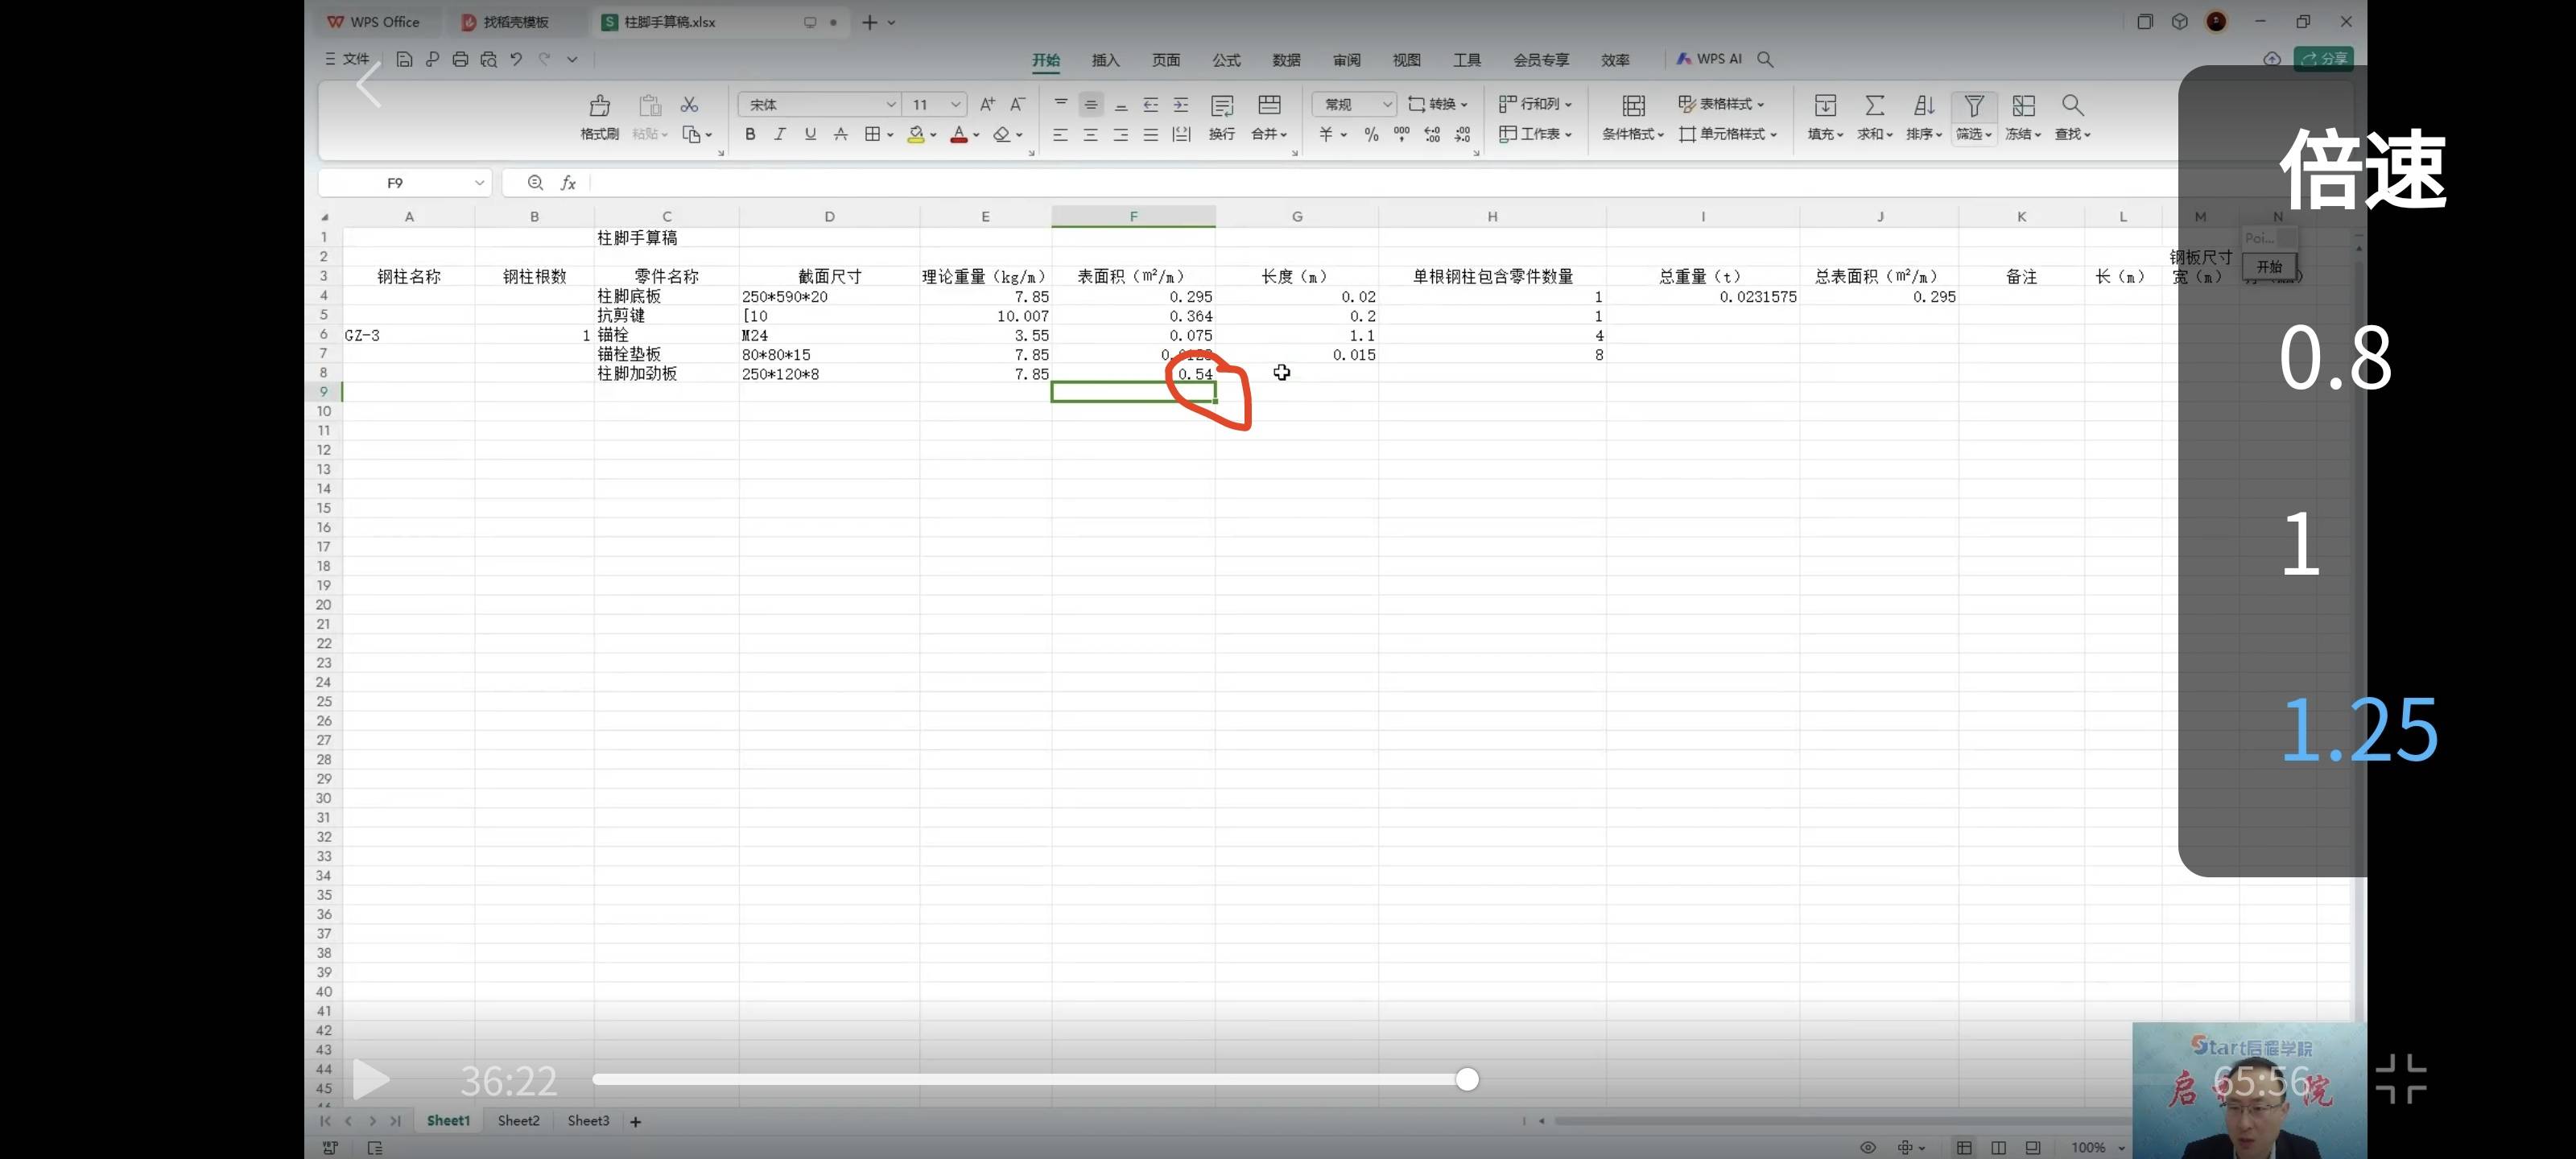Viewport: 2576px width, 1159px height.
Task: Click the Print icon in quick toolbar
Action: point(460,59)
